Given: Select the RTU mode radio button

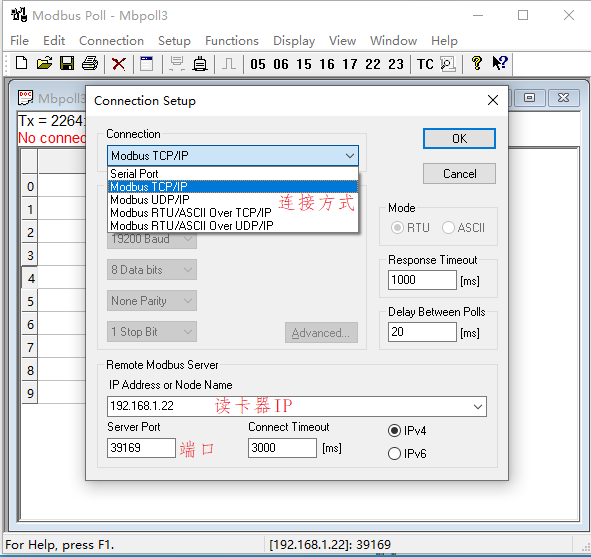Looking at the screenshot, I should [x=397, y=228].
